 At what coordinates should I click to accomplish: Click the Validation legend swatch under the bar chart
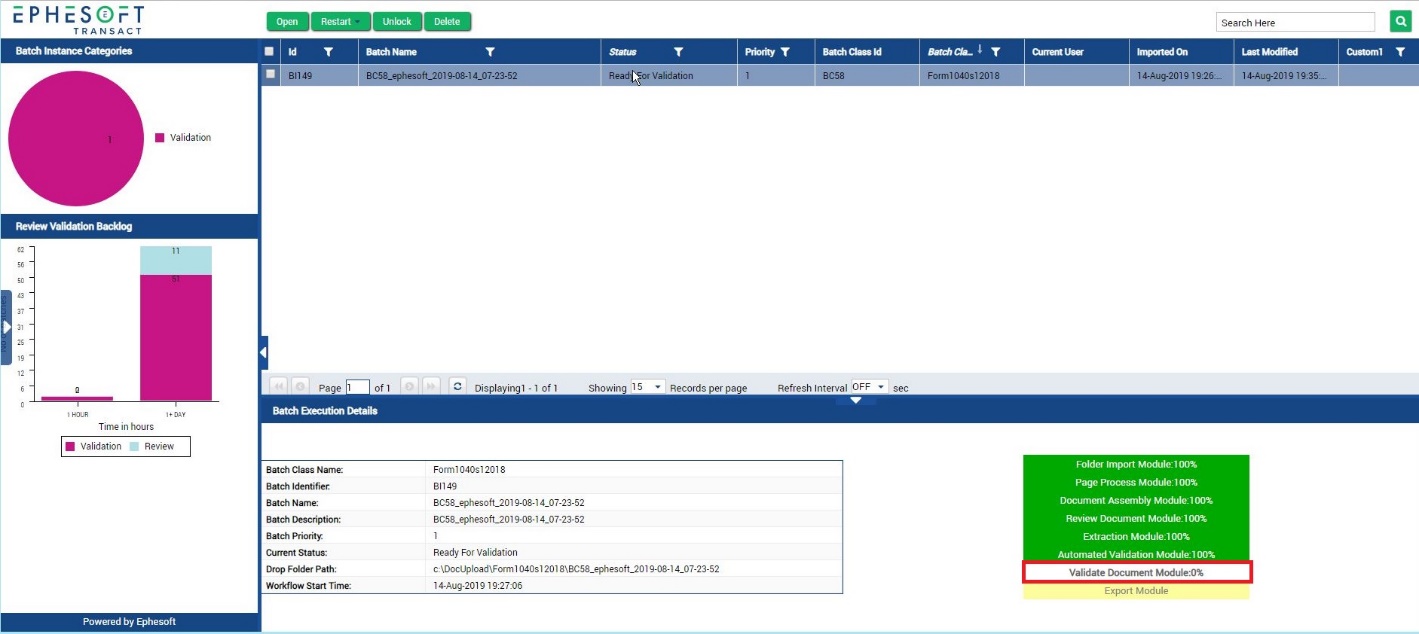click(70, 446)
